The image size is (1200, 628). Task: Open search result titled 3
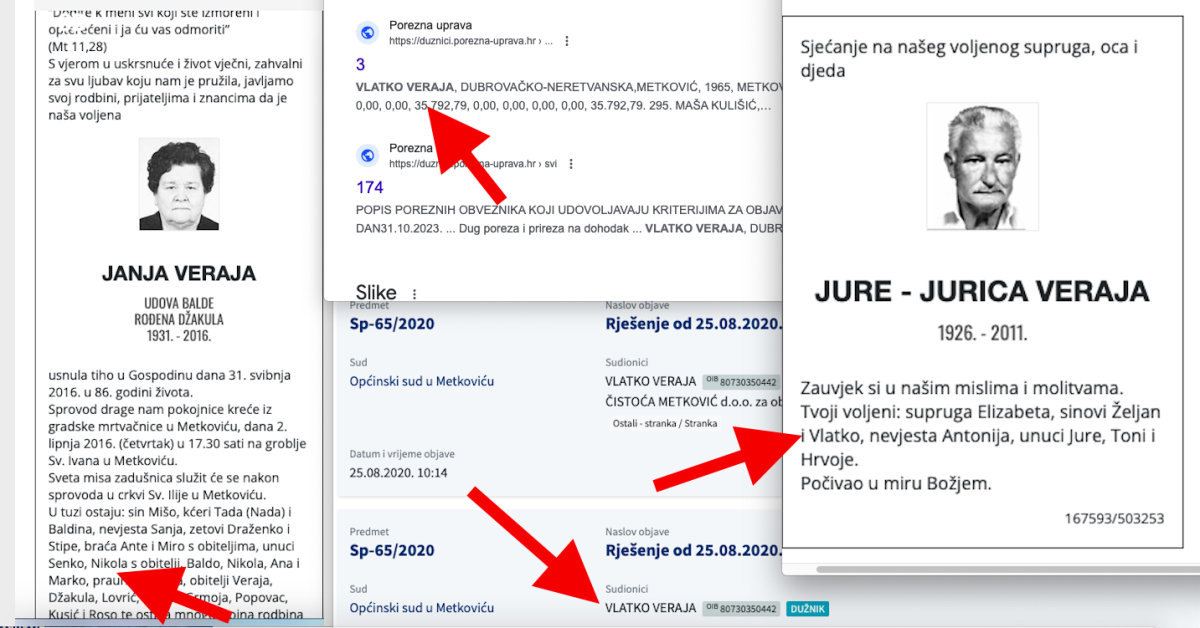click(360, 65)
